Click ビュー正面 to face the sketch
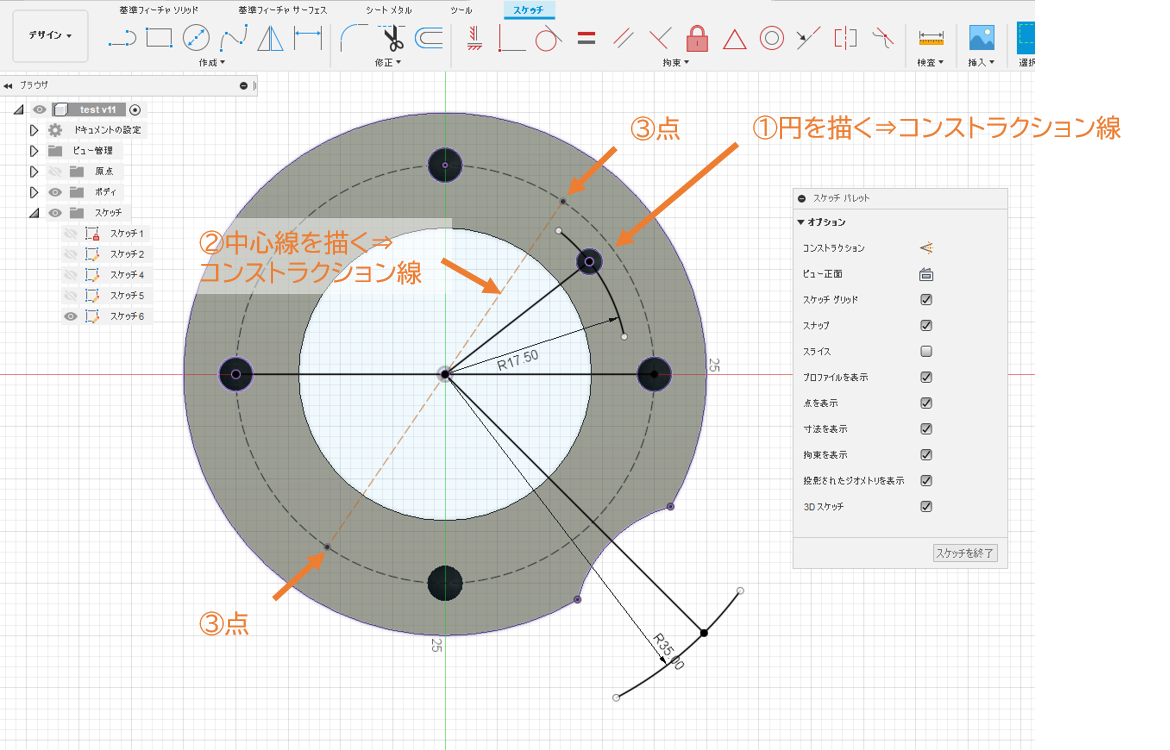The image size is (1170, 750). pos(925,274)
